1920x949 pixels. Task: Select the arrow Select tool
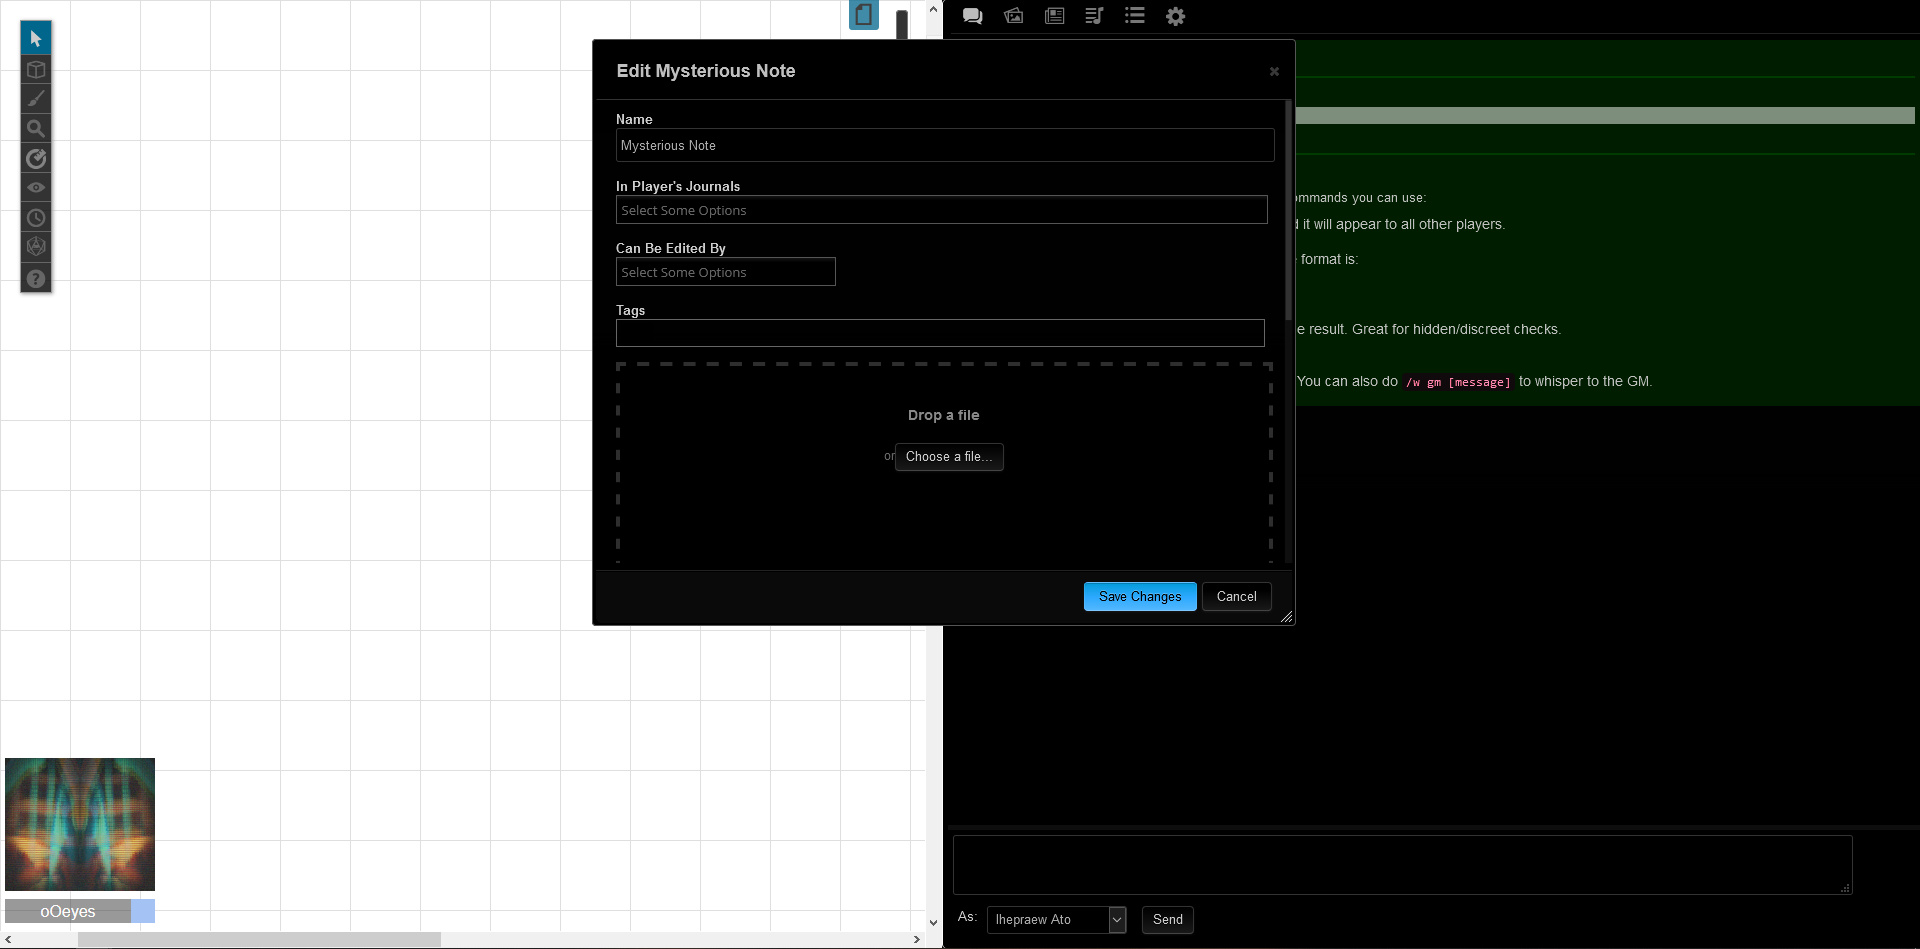pyautogui.click(x=36, y=39)
